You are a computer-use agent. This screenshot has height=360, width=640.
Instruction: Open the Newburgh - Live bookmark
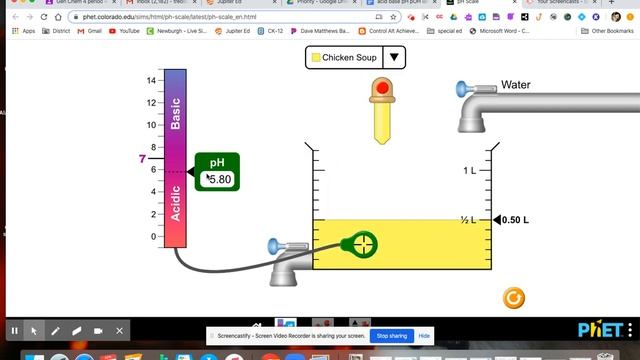tap(177, 31)
